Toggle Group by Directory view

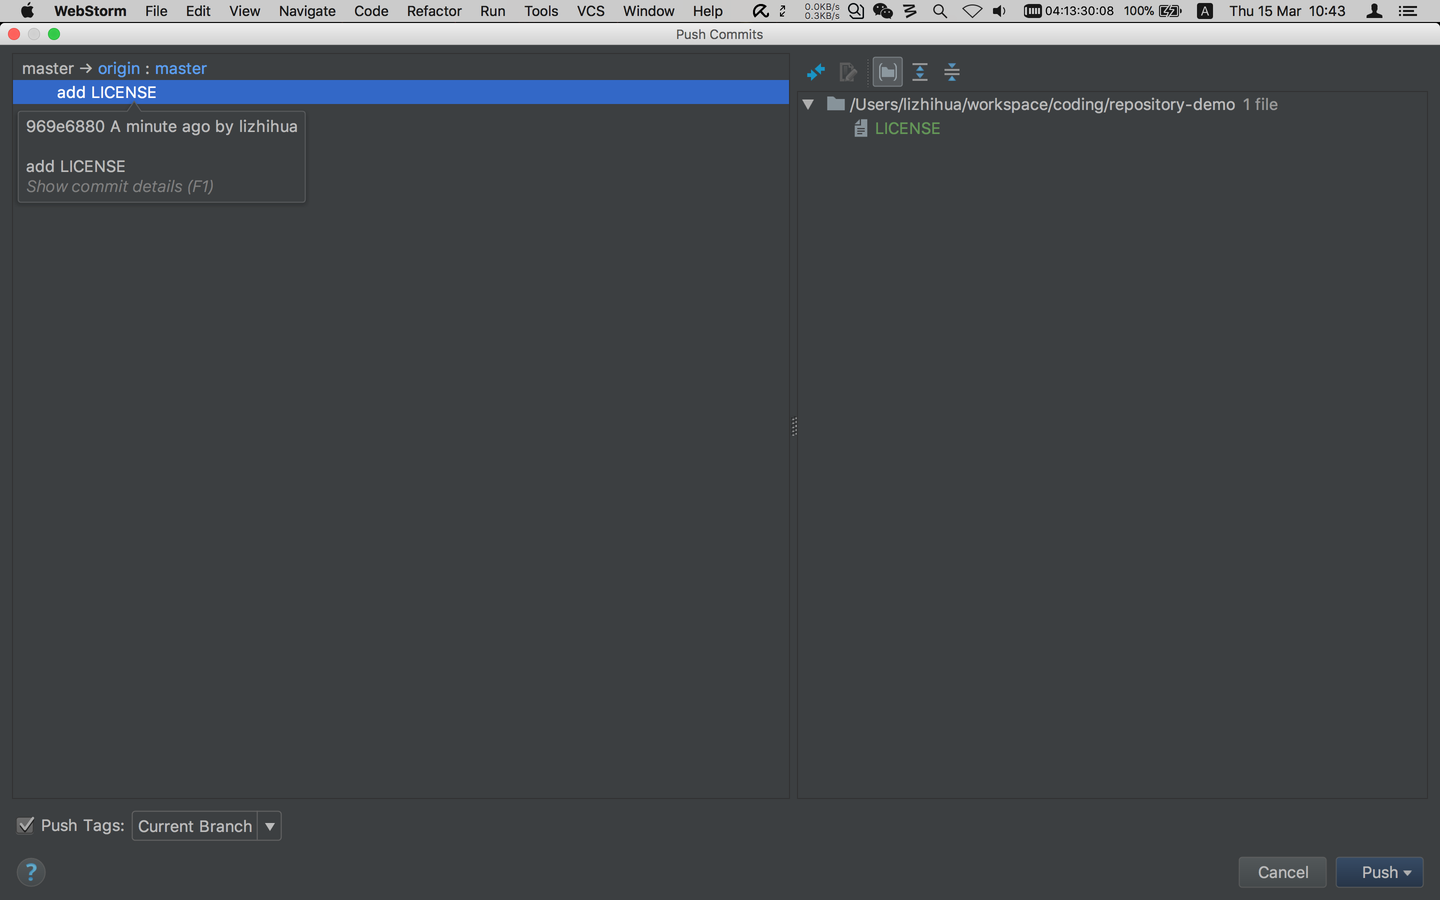click(x=887, y=71)
